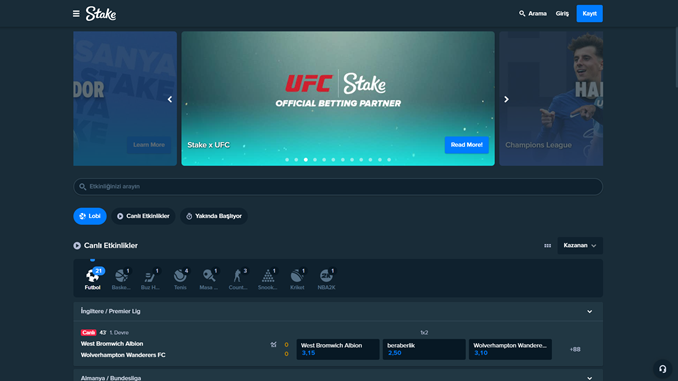Select the third active carousel dot
Viewport: 678px width, 381px height.
pyautogui.click(x=306, y=160)
